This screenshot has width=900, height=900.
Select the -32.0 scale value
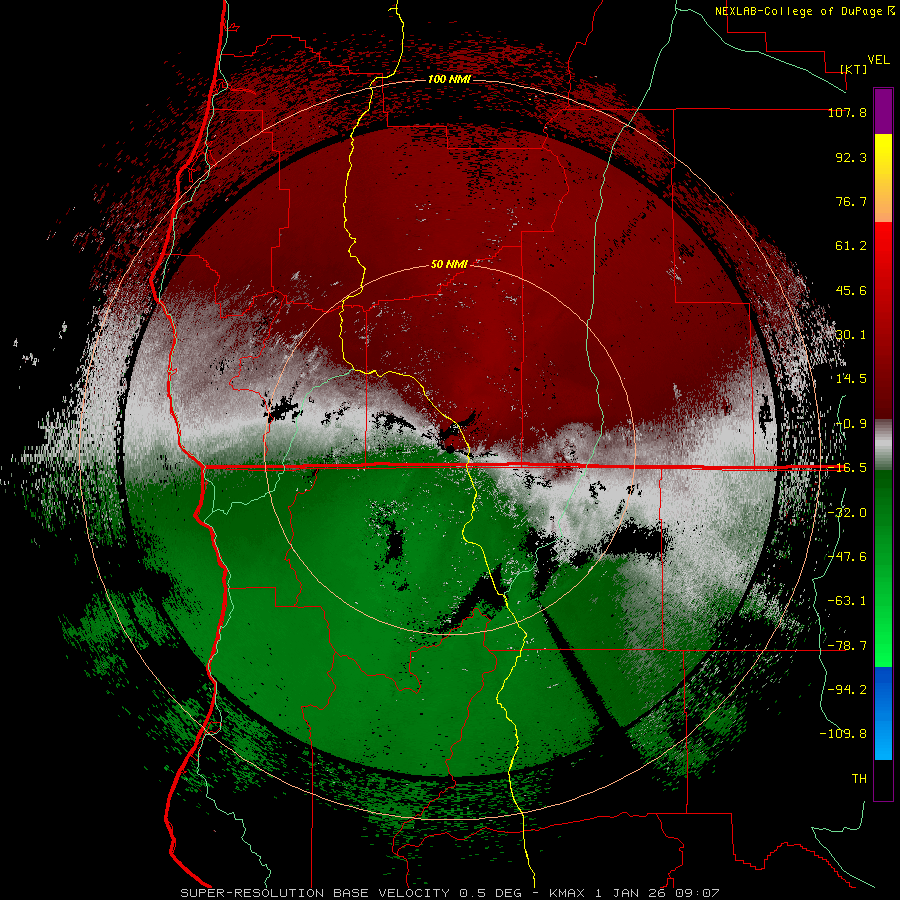pyautogui.click(x=847, y=513)
